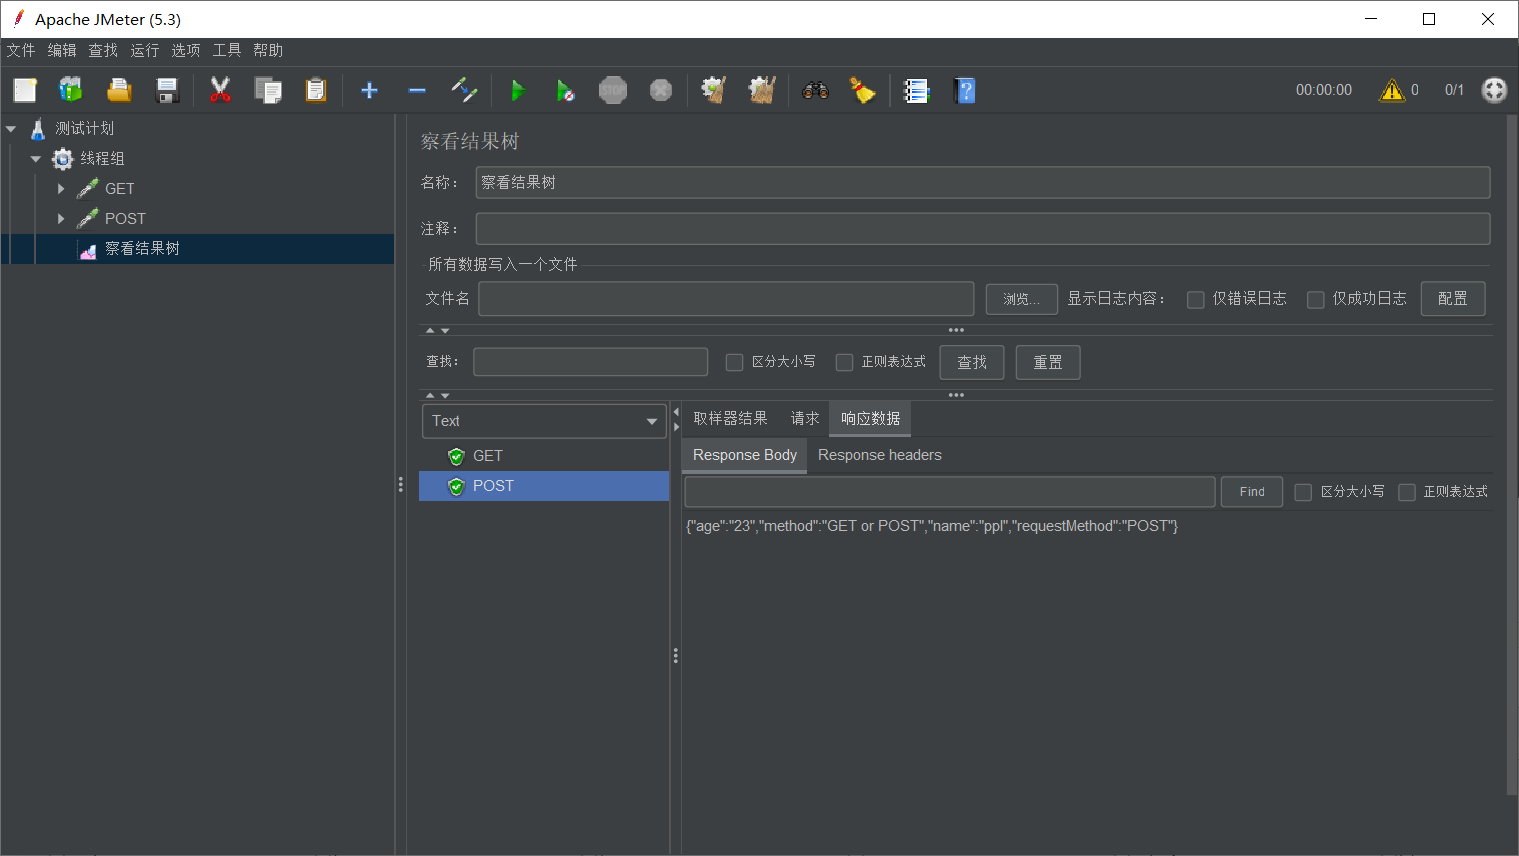Open the 帮助 menu
The height and width of the screenshot is (856, 1519).
coord(268,51)
